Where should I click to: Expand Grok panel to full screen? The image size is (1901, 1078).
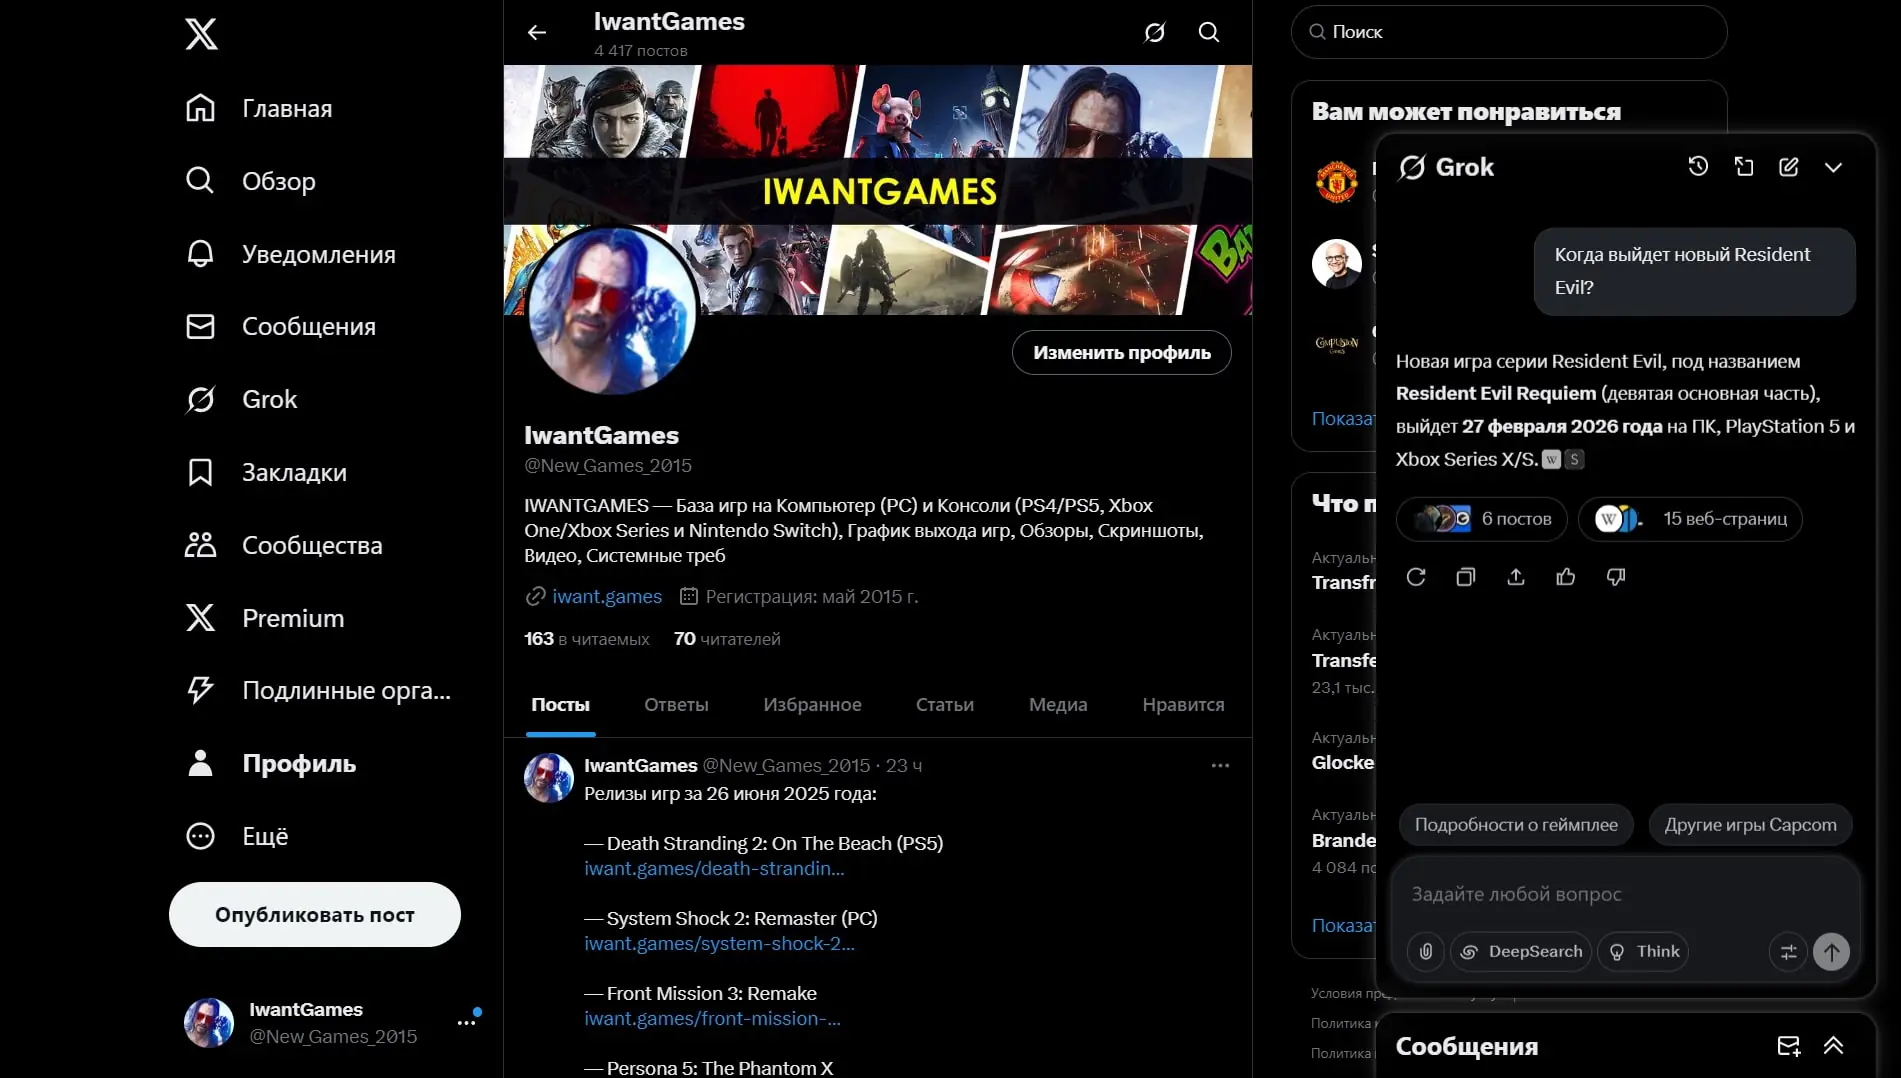(1744, 167)
